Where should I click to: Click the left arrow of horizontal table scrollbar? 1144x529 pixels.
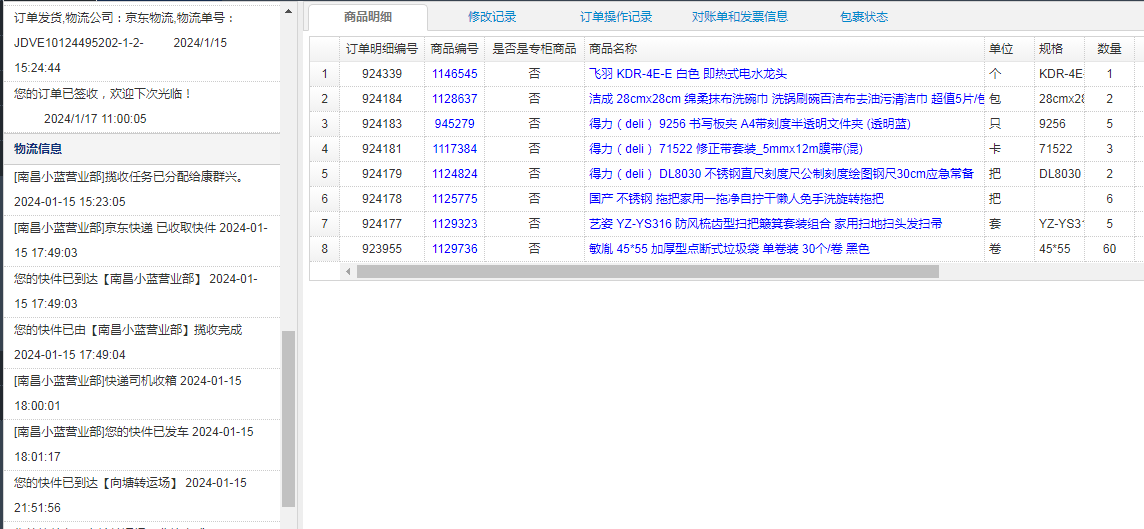(x=348, y=271)
